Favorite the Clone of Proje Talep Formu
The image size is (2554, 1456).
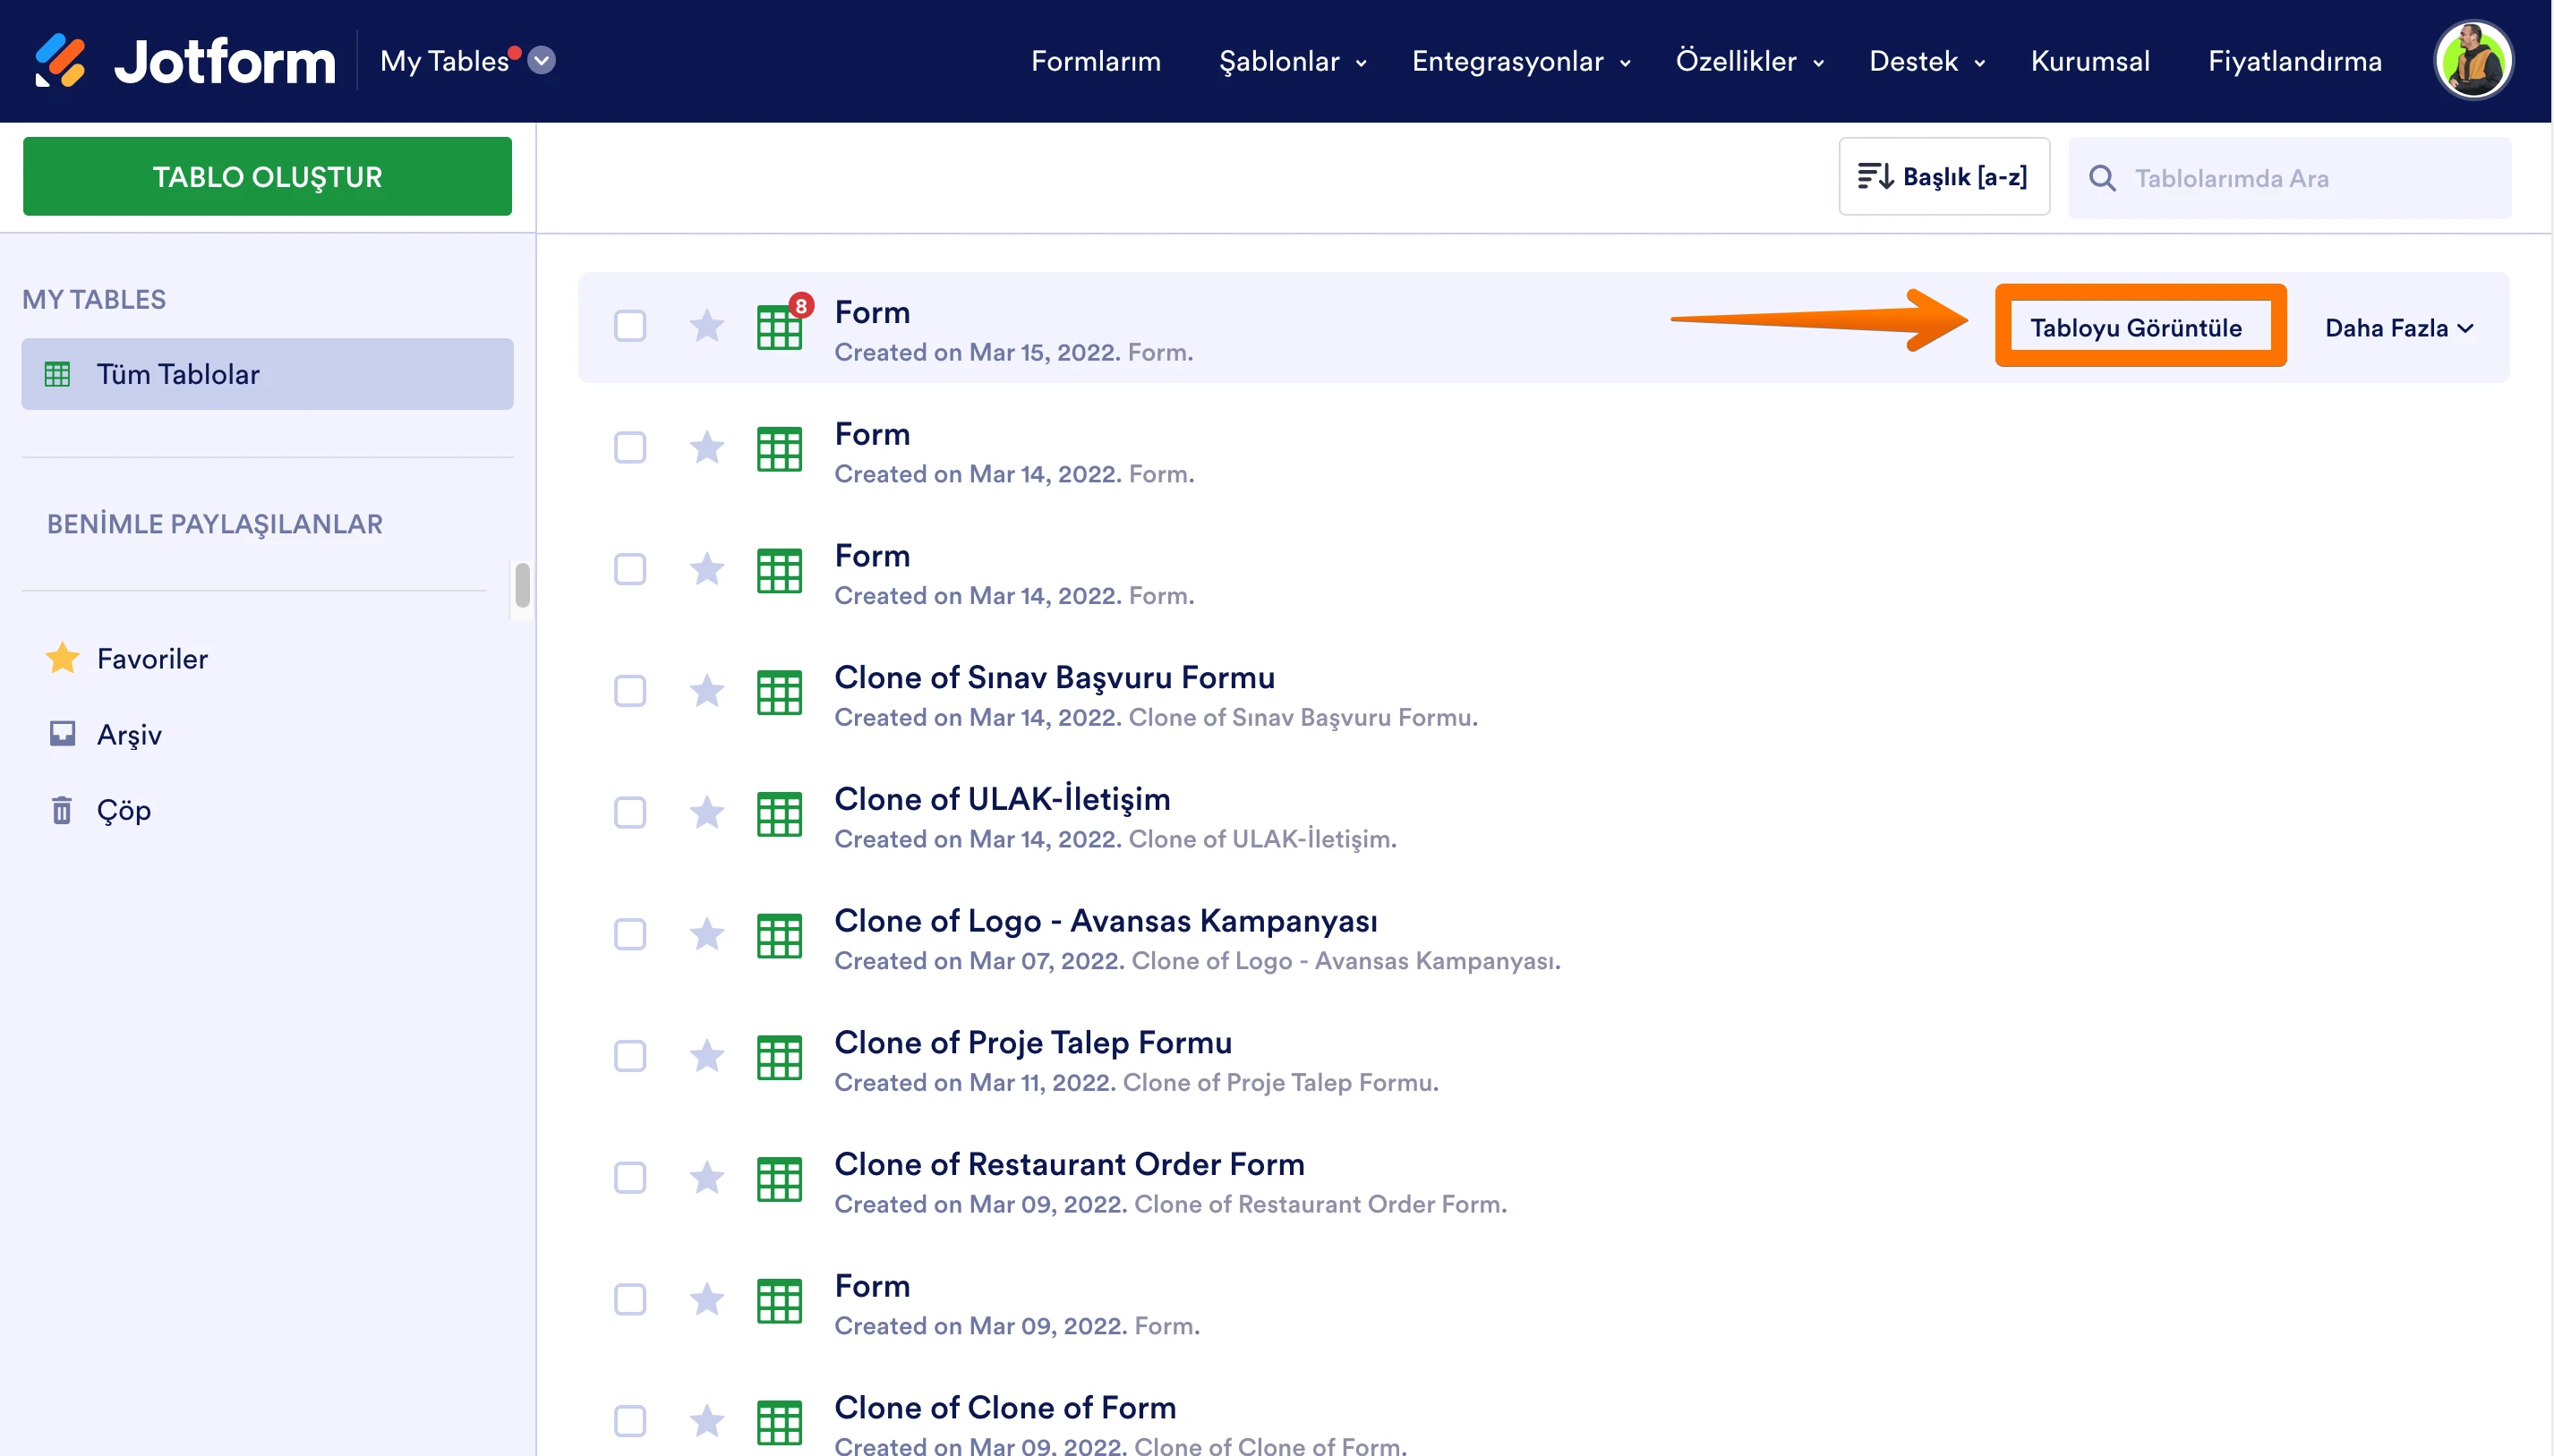707,1056
